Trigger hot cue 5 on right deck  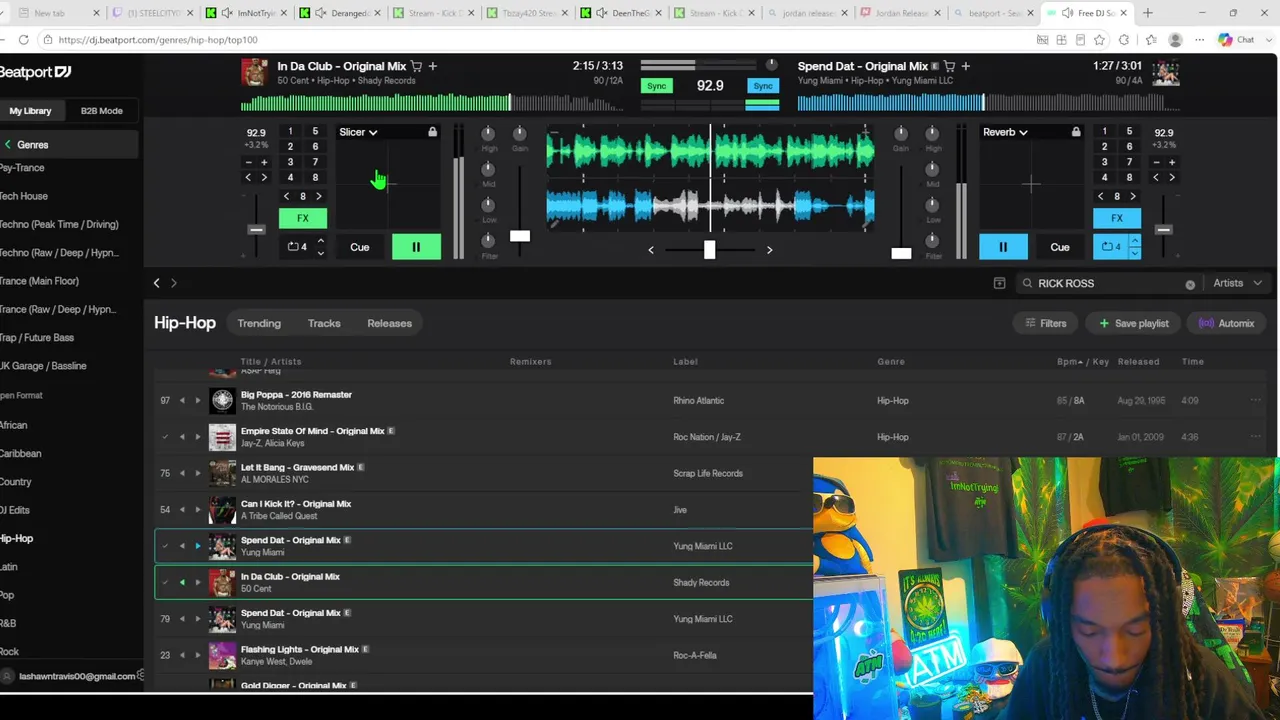tap(1129, 132)
